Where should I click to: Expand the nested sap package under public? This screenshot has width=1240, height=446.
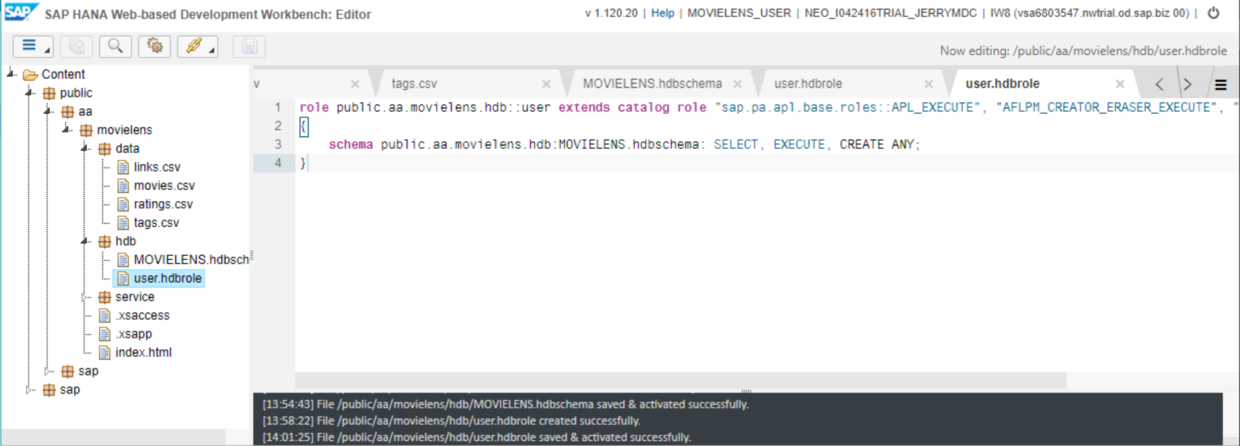[49, 371]
